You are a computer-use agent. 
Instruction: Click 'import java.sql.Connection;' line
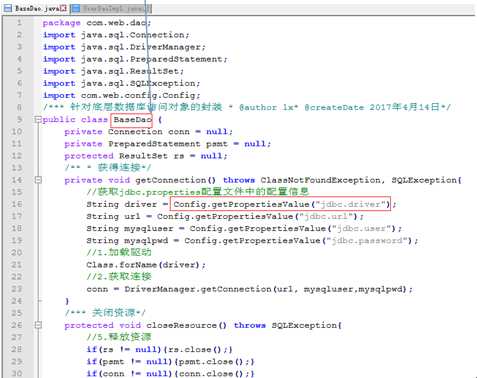tap(116, 35)
